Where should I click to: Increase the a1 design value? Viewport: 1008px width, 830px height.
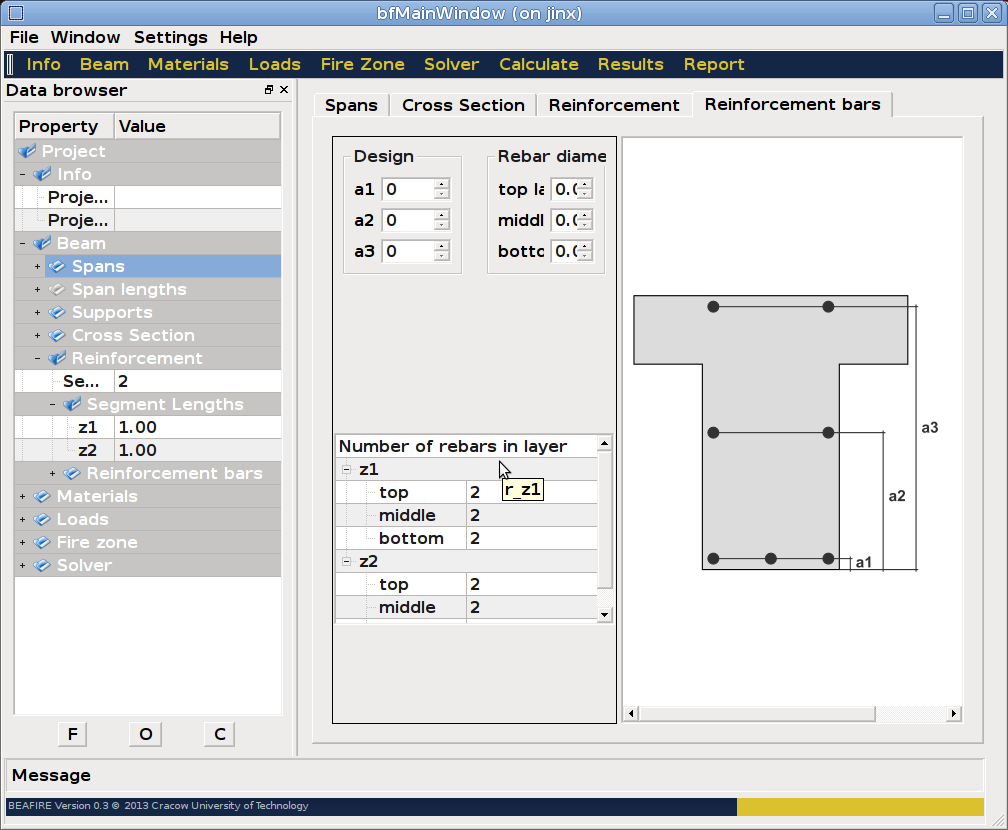pos(441,184)
